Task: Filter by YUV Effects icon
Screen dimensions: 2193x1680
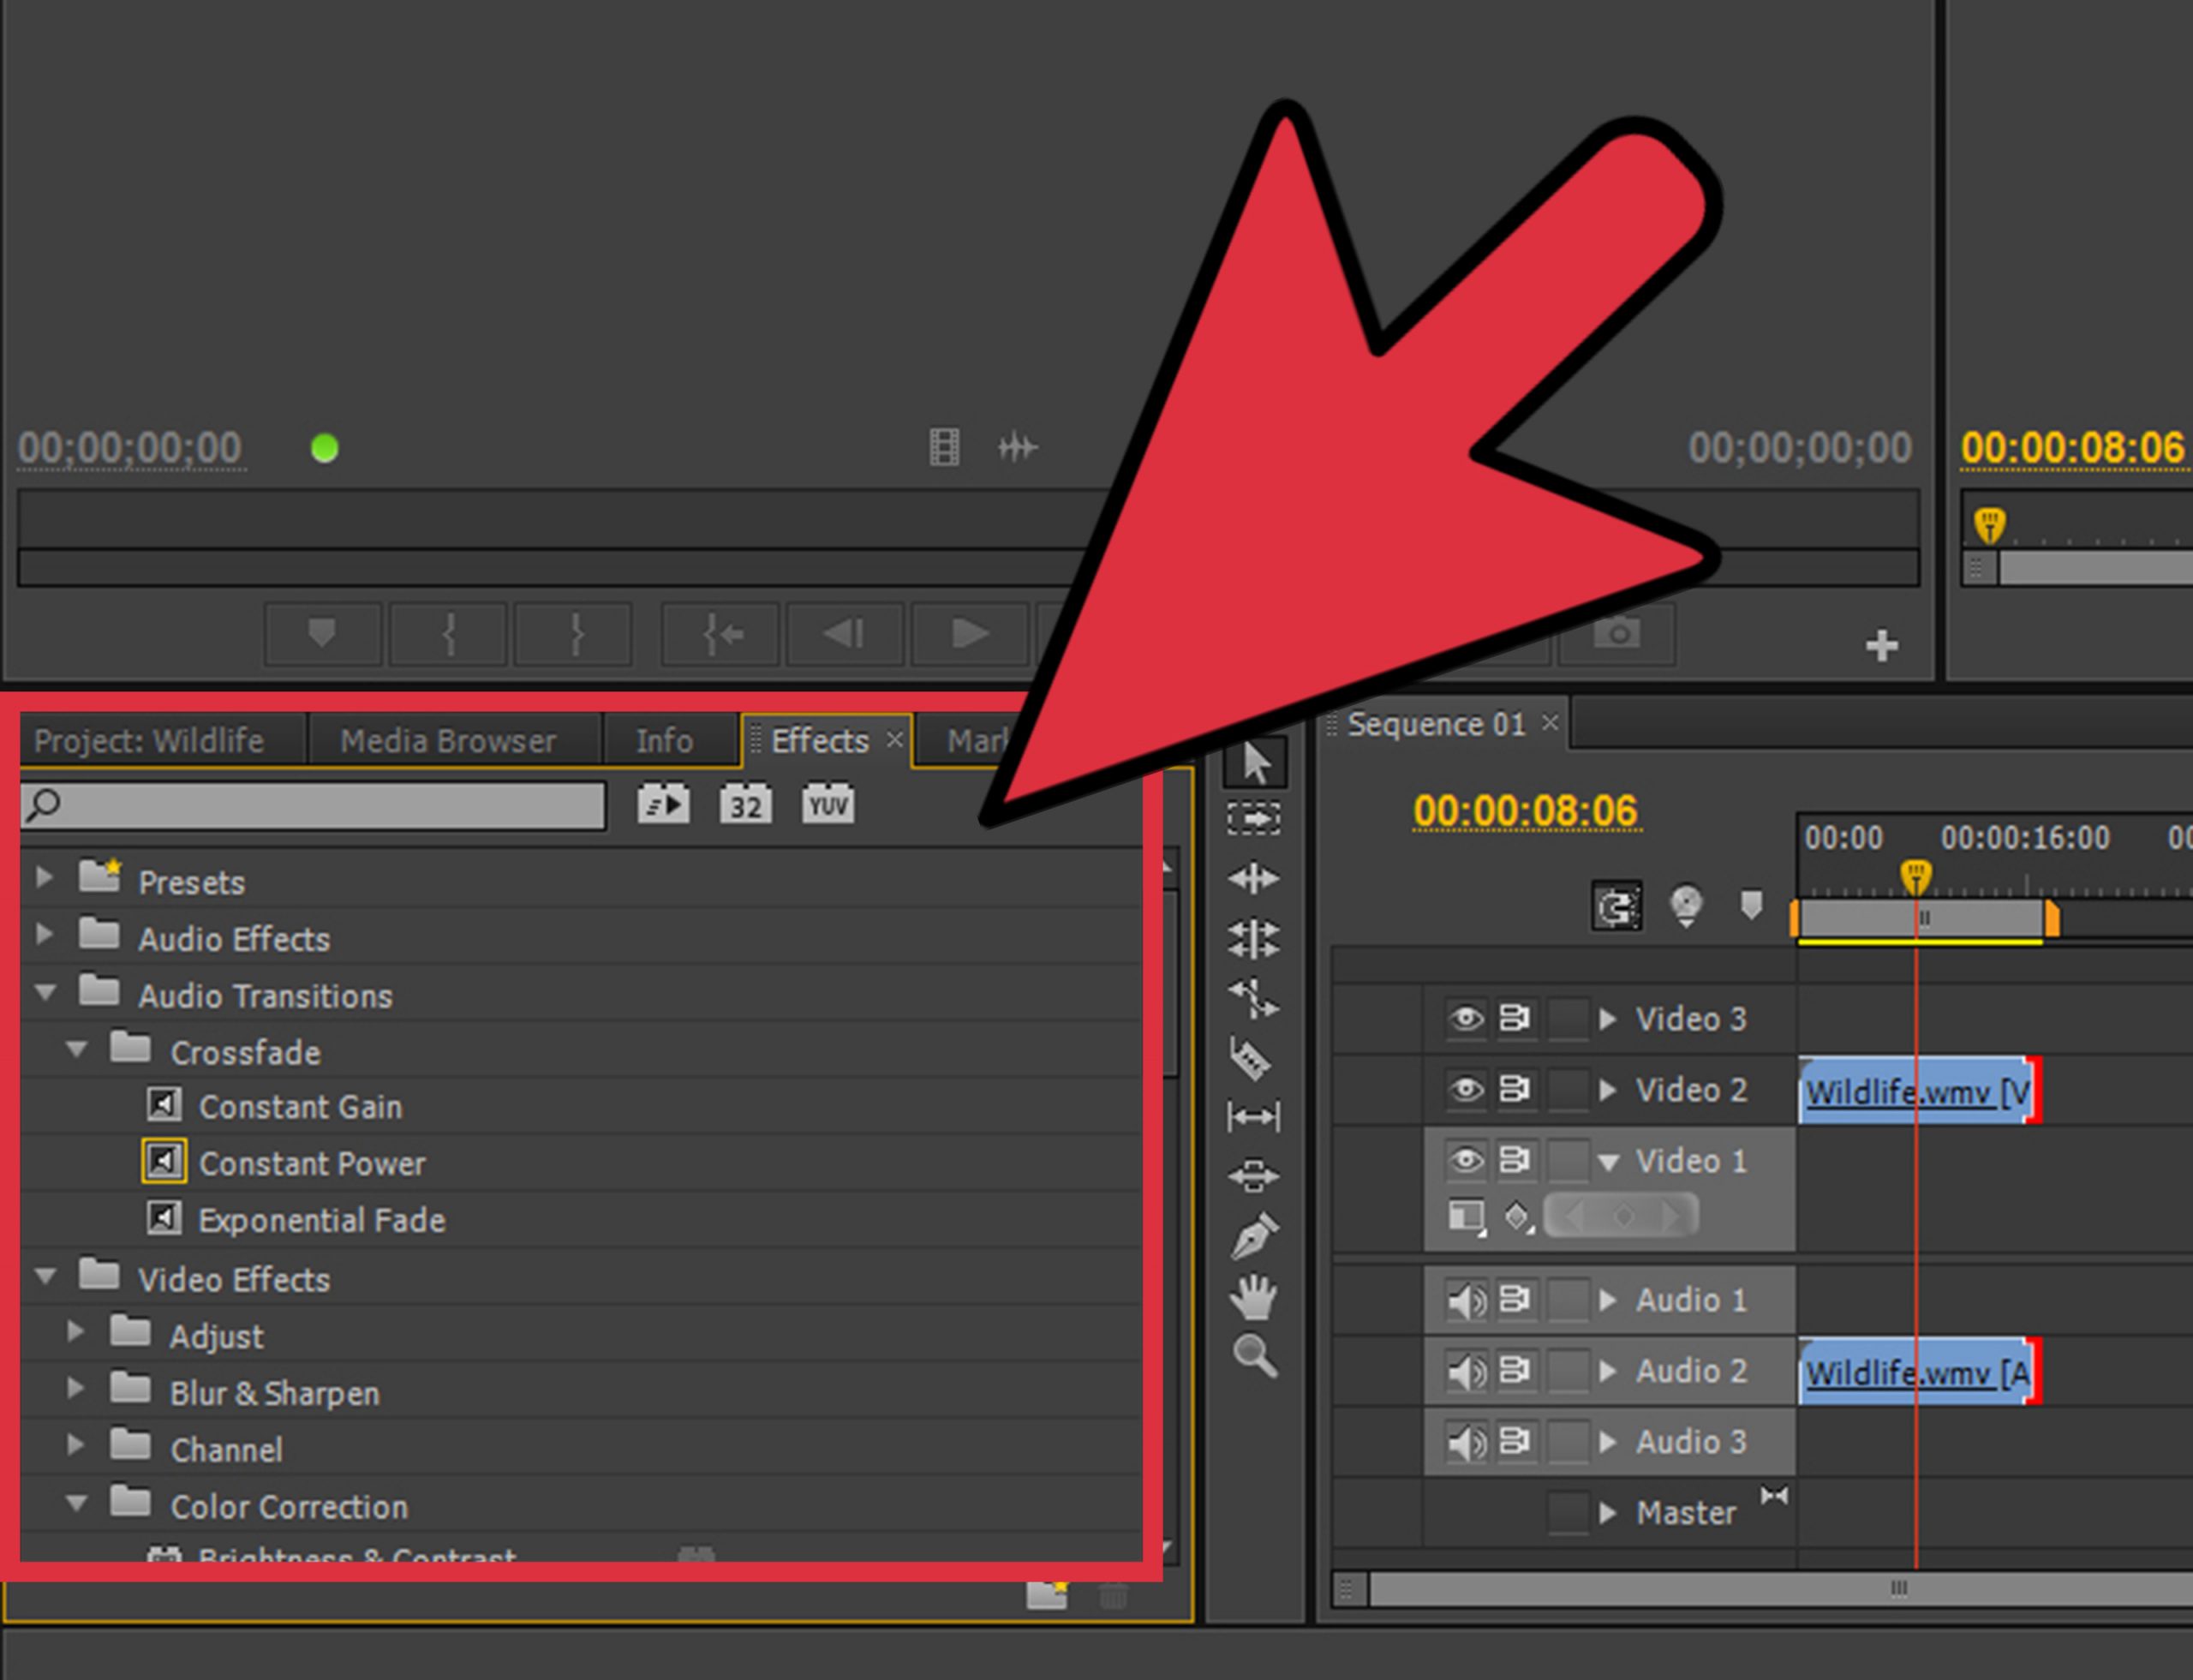Action: (x=828, y=805)
